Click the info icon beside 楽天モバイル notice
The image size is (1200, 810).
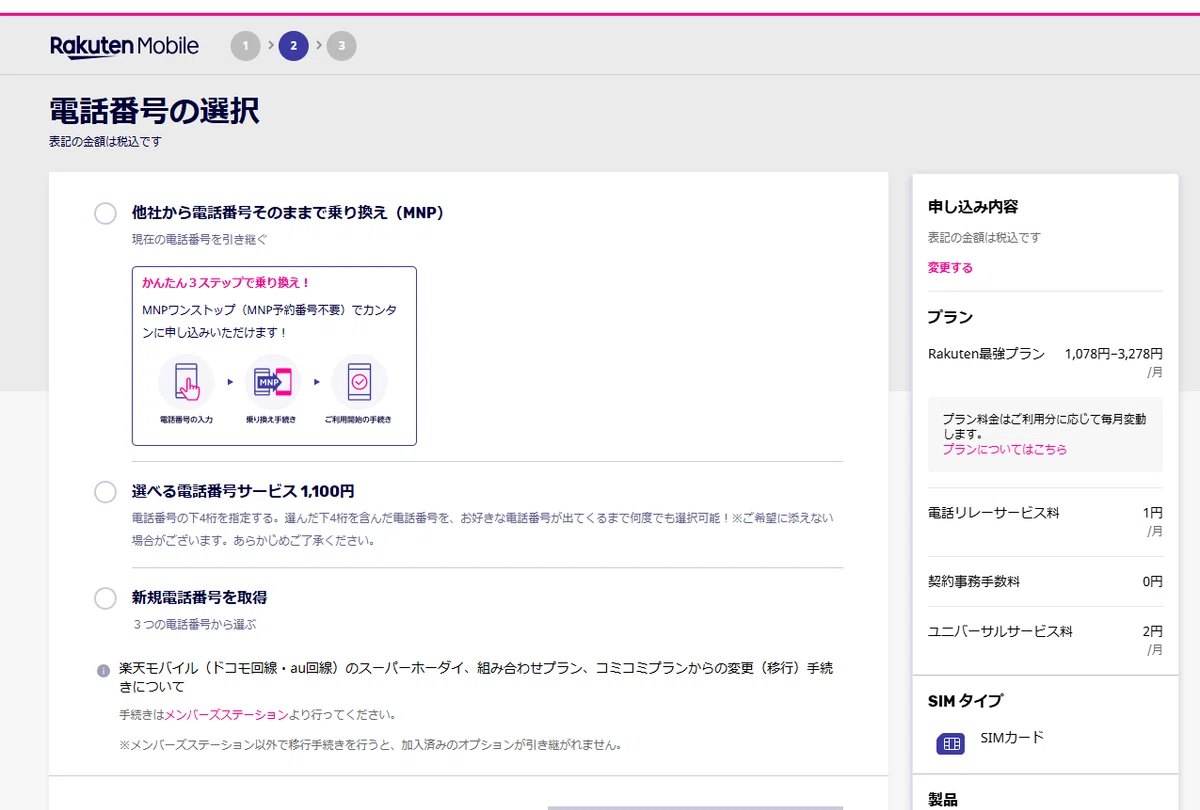(103, 670)
